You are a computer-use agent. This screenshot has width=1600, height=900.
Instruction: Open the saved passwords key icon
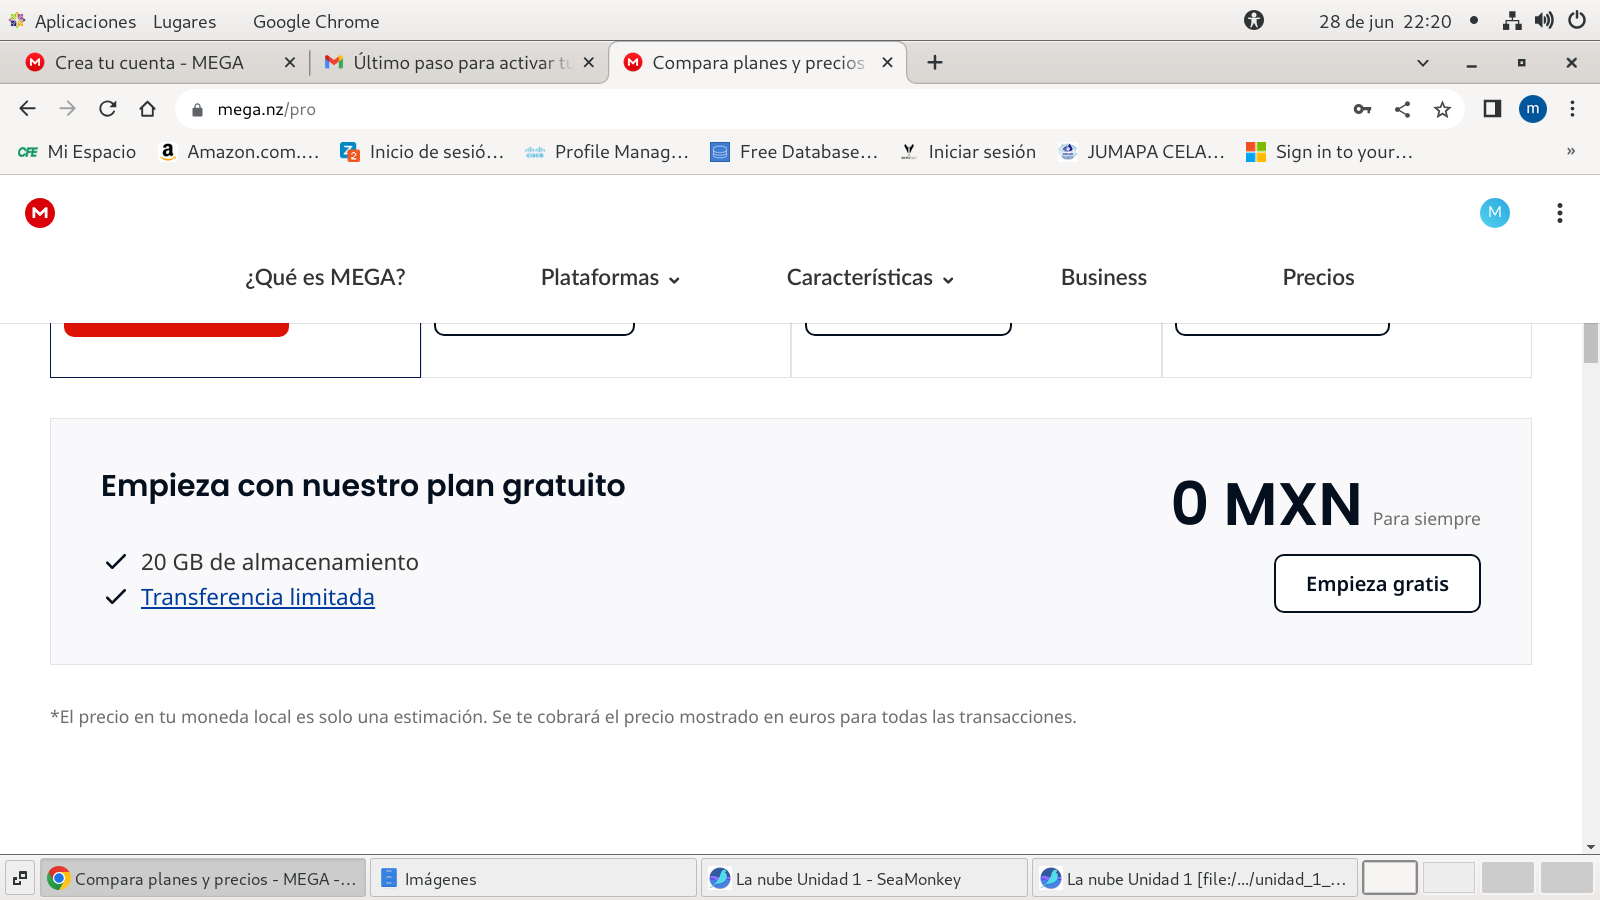pyautogui.click(x=1362, y=110)
